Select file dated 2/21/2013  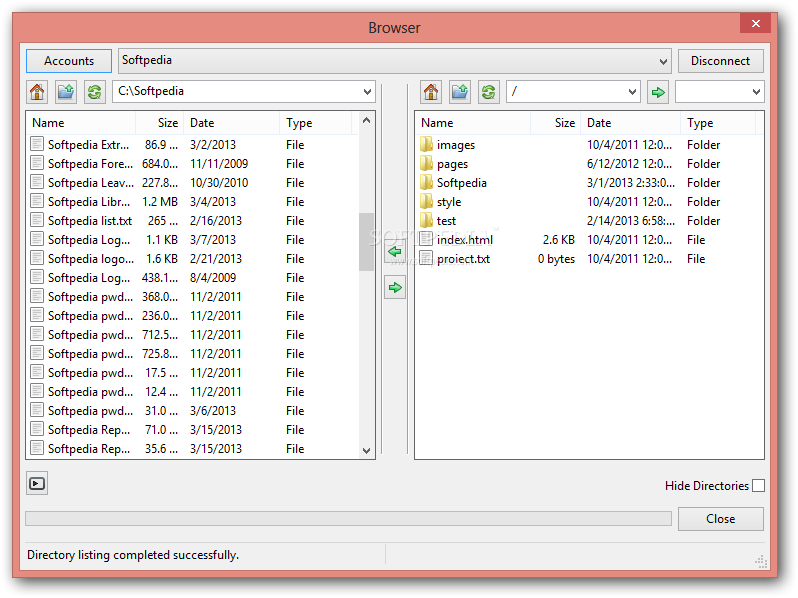point(193,259)
